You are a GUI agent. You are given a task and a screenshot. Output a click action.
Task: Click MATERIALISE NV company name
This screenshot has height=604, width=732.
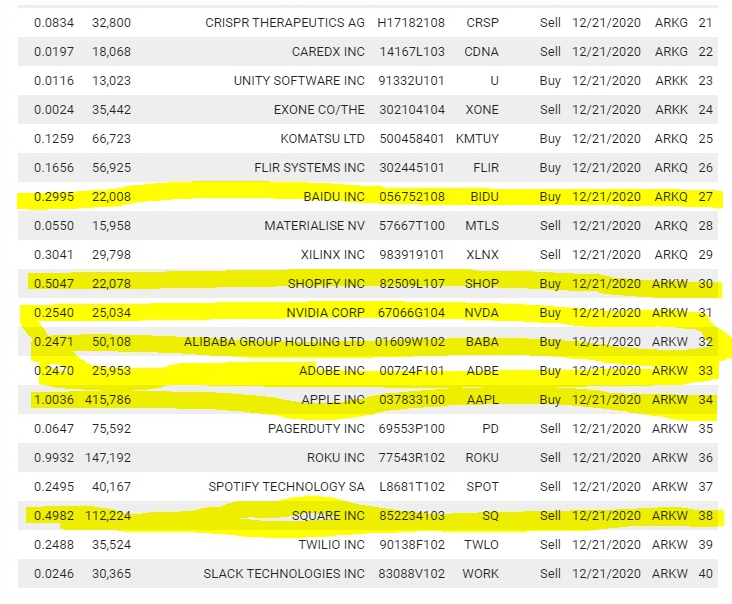tap(314, 225)
